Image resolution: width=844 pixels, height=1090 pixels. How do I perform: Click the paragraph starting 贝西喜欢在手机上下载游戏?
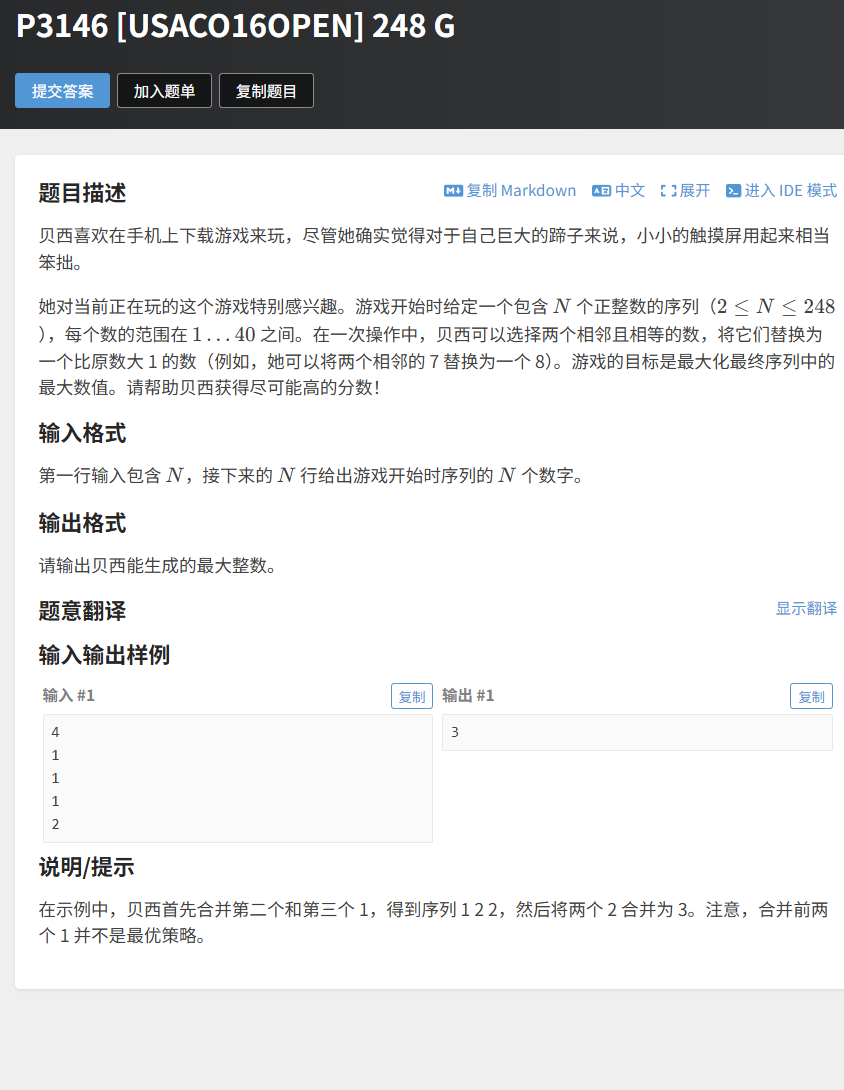[x=435, y=249]
